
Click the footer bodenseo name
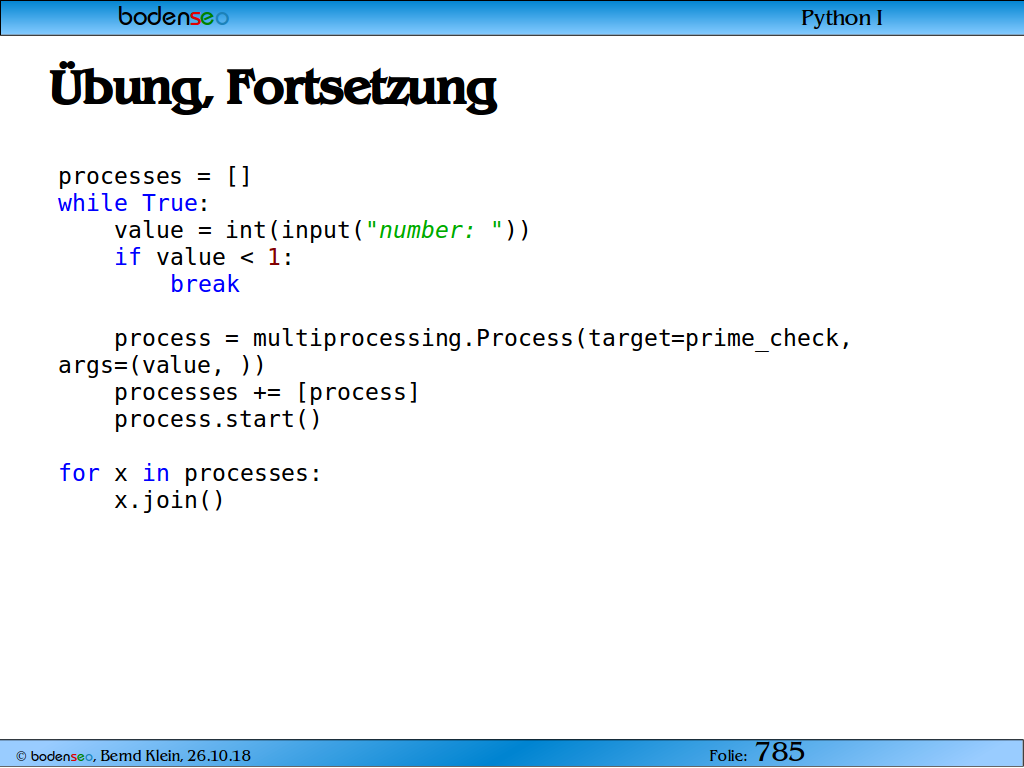click(x=61, y=756)
